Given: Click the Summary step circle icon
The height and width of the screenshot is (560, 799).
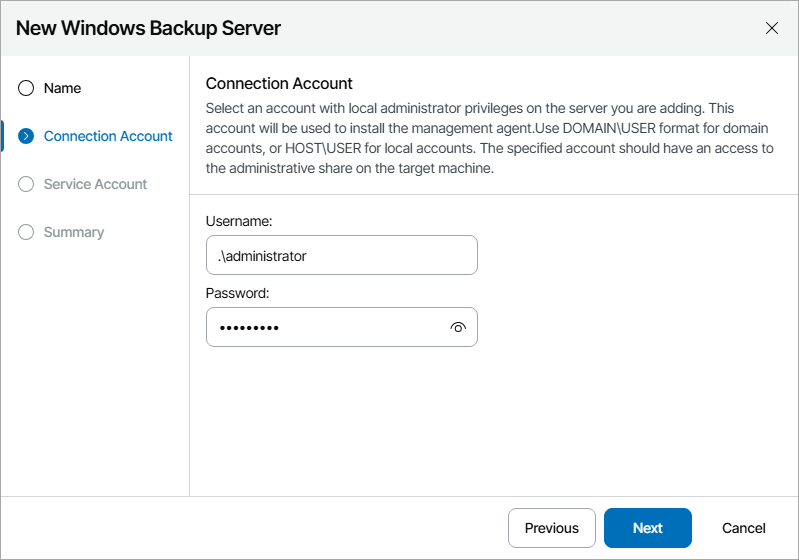Looking at the screenshot, I should (26, 232).
